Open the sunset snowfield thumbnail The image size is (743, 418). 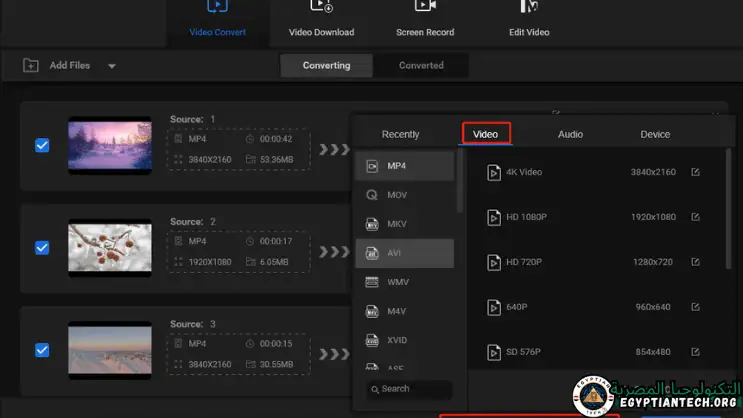click(110, 350)
